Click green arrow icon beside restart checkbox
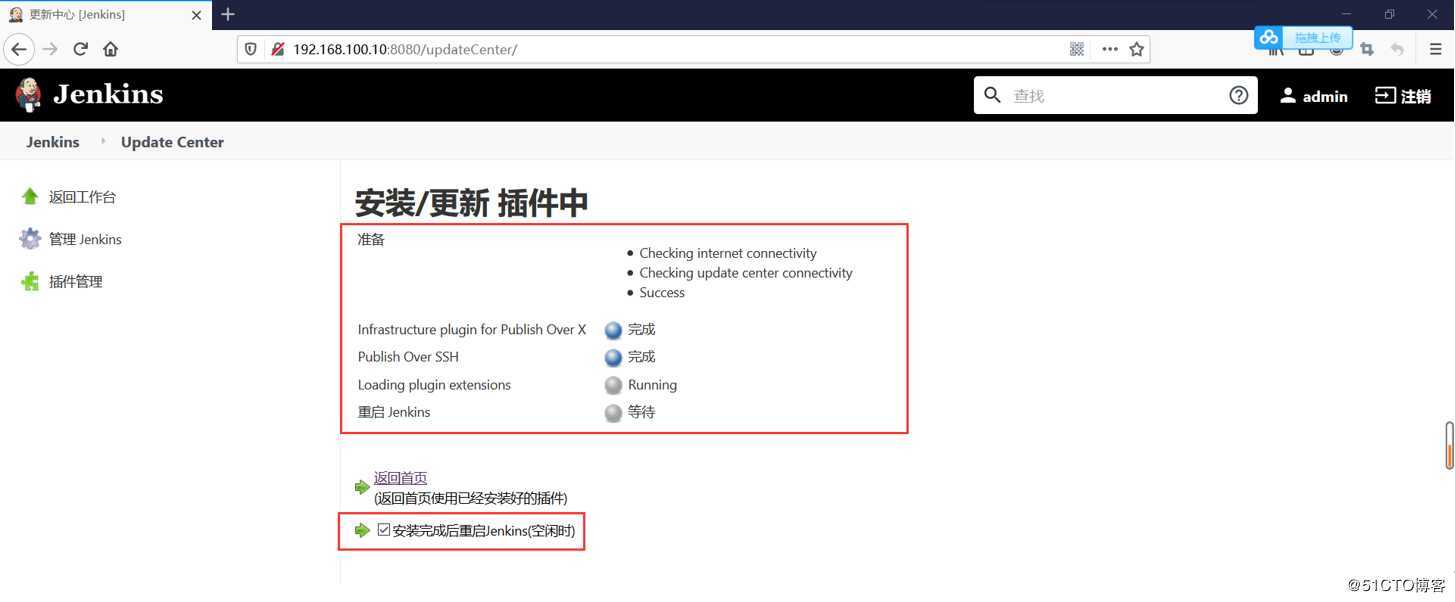1455x602 pixels. [362, 530]
